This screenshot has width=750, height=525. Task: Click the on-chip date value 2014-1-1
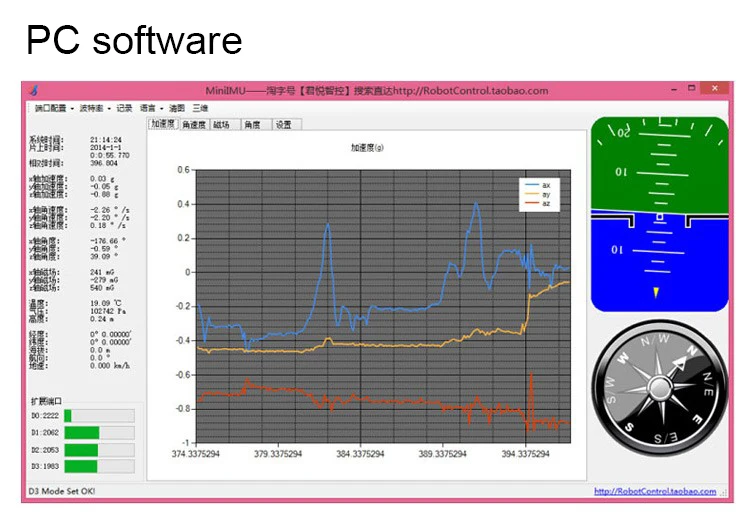pos(104,147)
